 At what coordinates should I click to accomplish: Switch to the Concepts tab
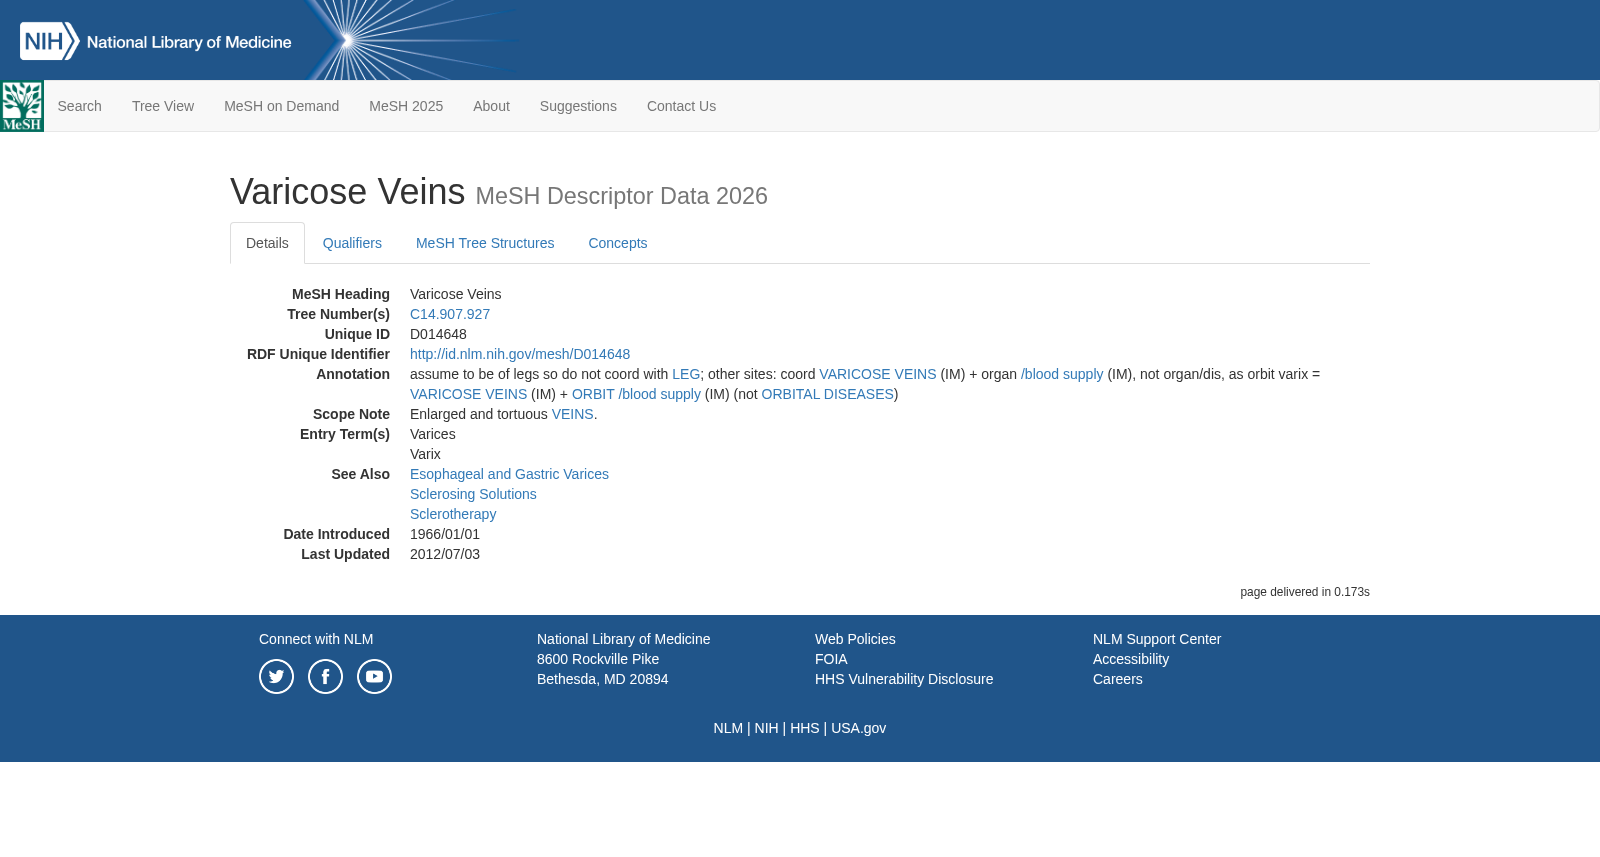(617, 243)
